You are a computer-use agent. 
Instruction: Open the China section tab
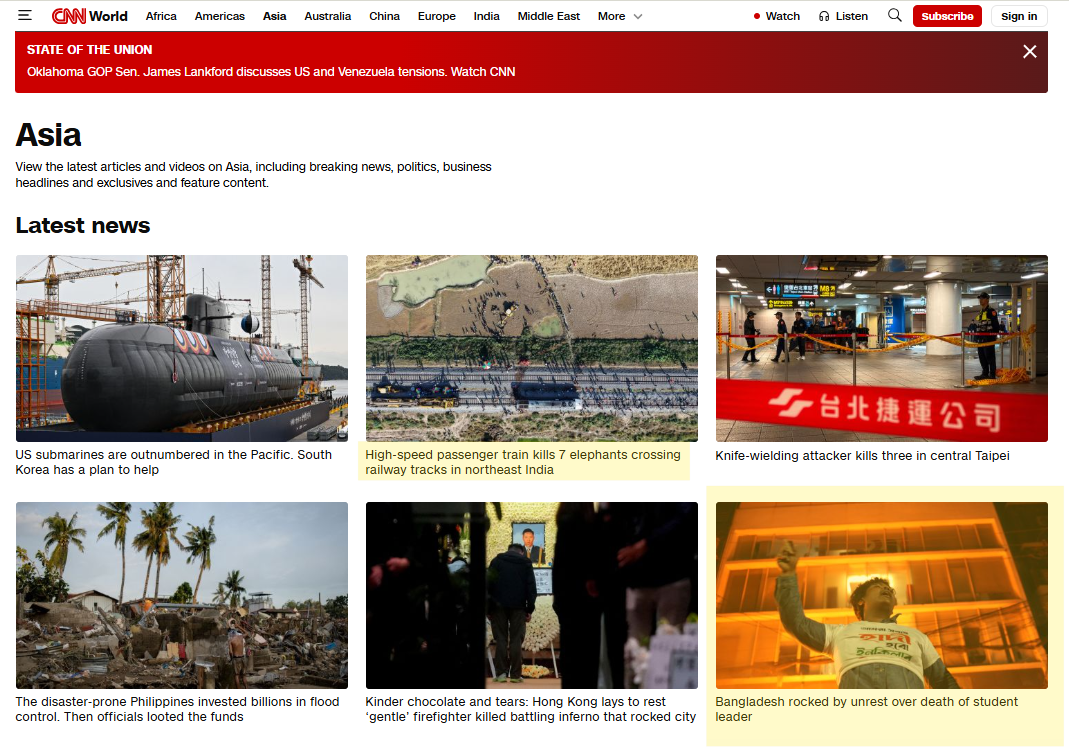(384, 16)
